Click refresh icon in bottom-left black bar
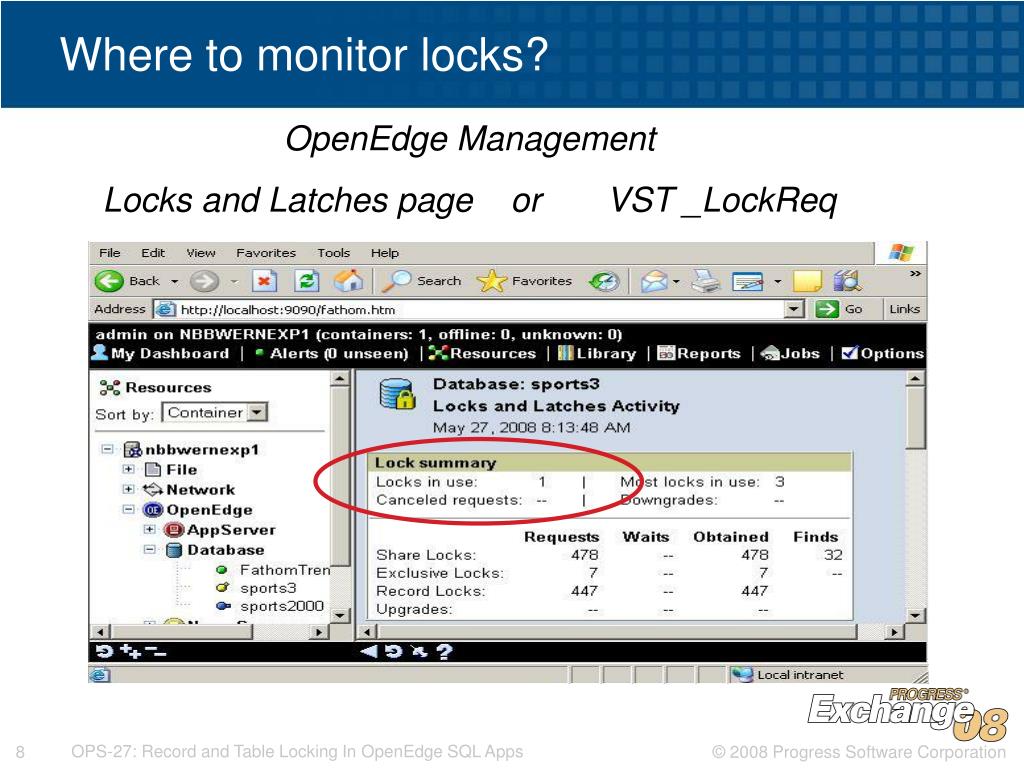Image resolution: width=1024 pixels, height=768 pixels. click(104, 651)
